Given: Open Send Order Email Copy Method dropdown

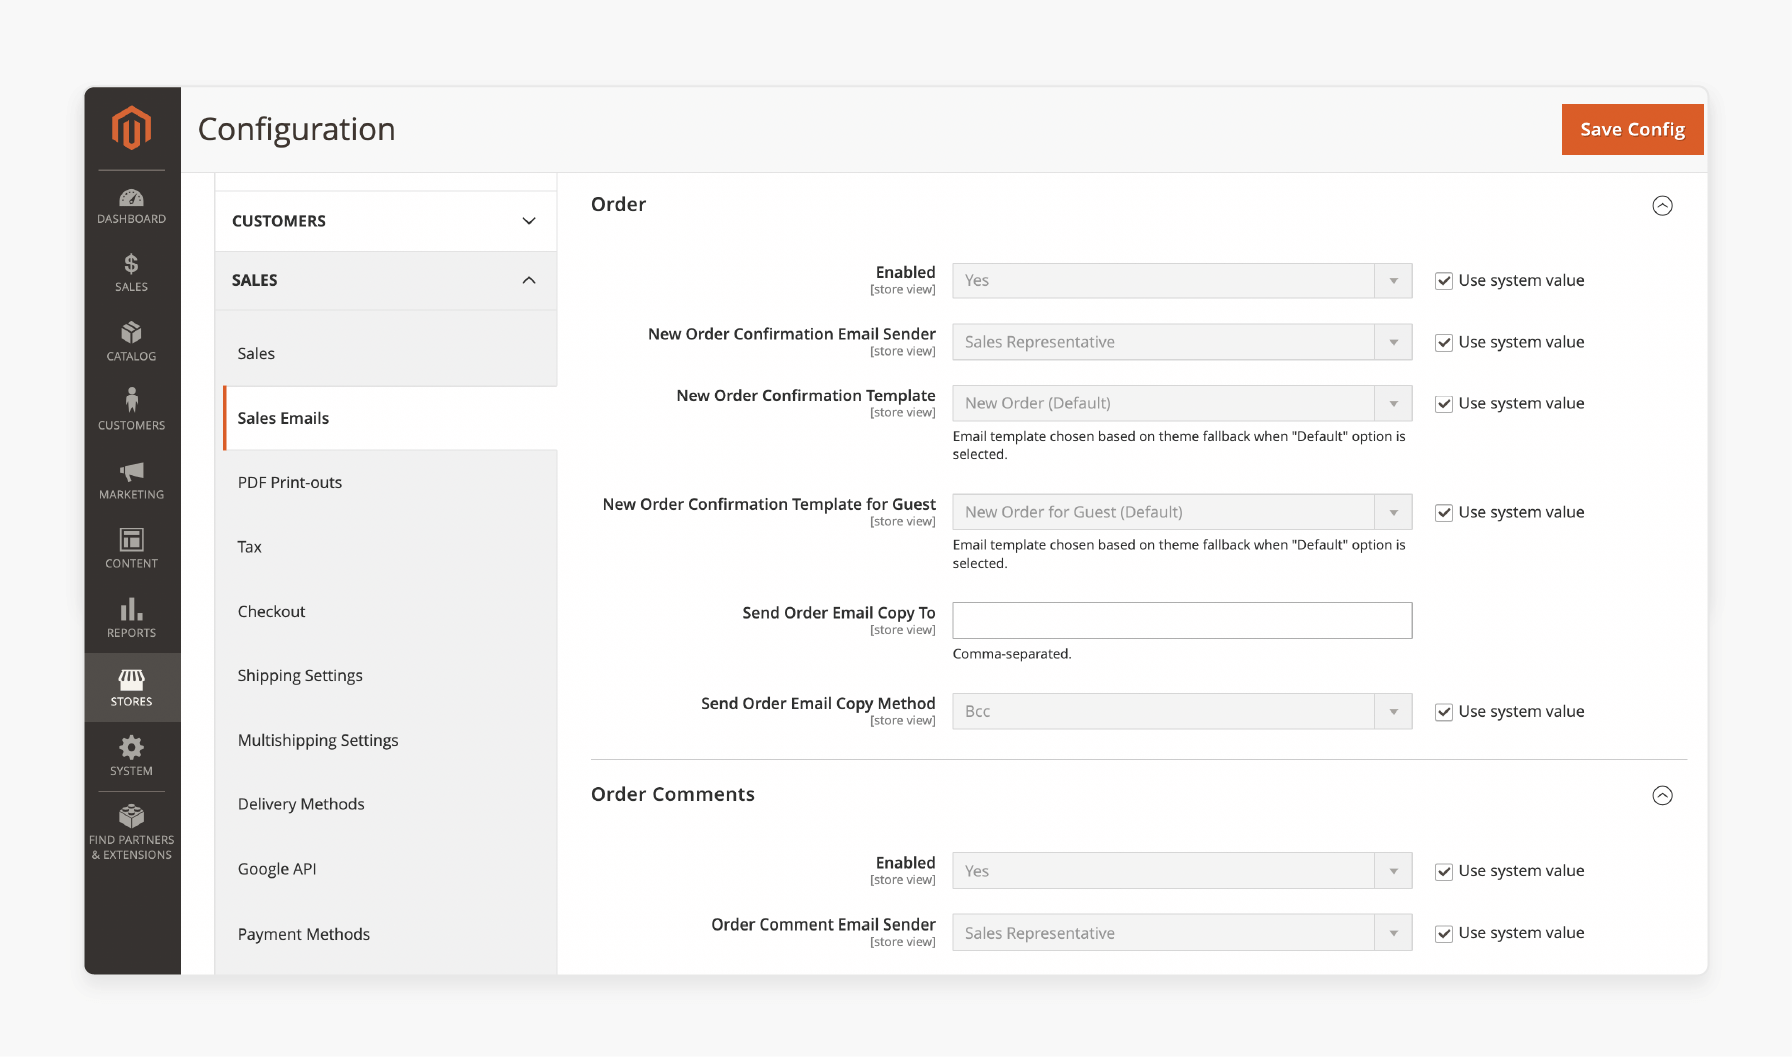Looking at the screenshot, I should click(x=1182, y=712).
